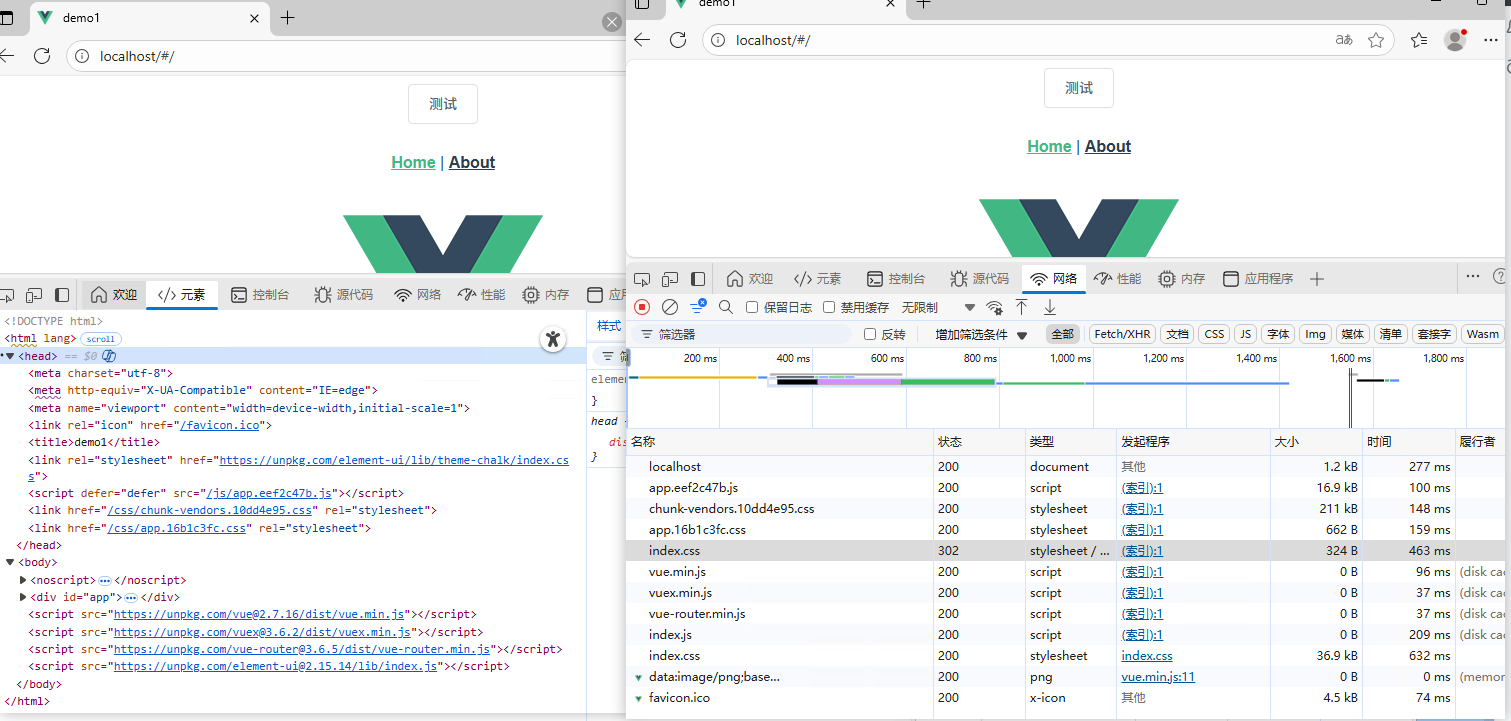Image resolution: width=1511 pixels, height=721 pixels.
Task: Expand the noscript element node
Action: [24, 580]
